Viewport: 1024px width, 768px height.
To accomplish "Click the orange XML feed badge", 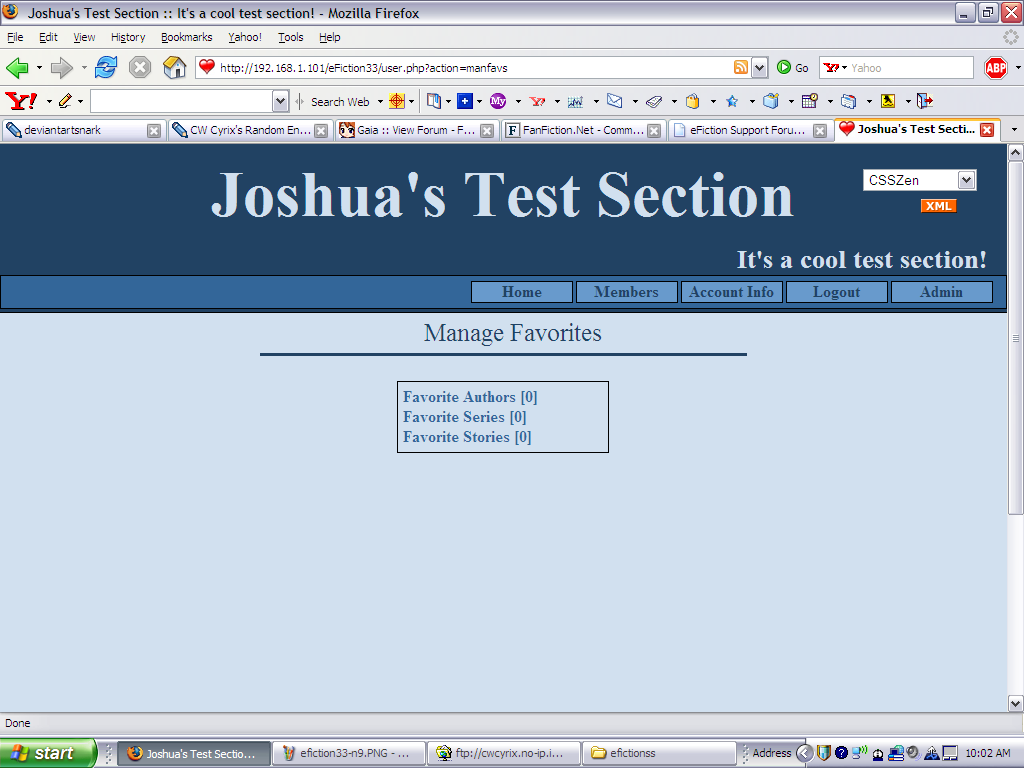I will pos(938,206).
